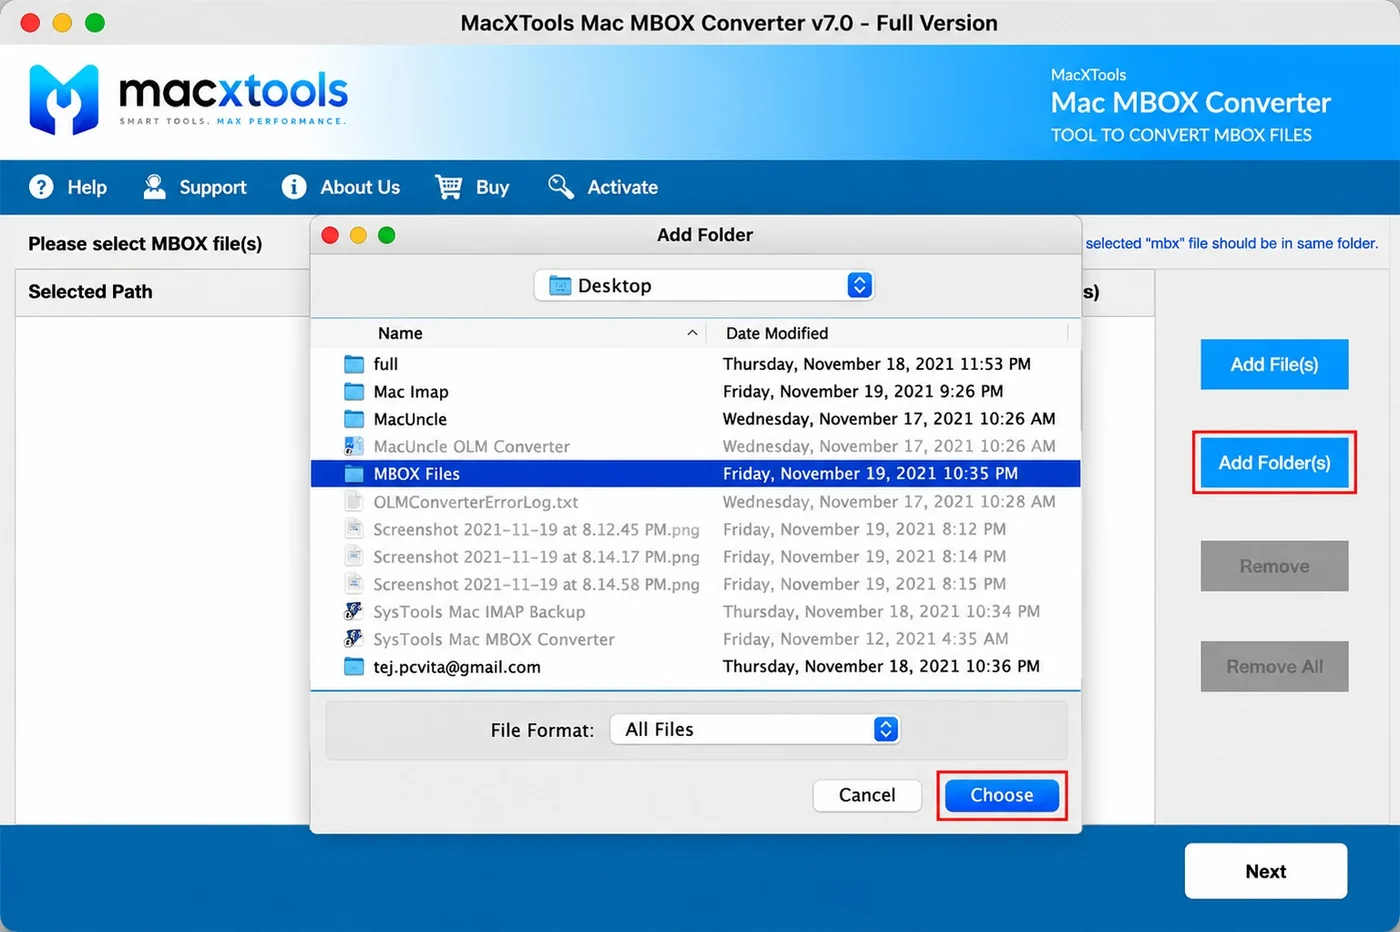Image resolution: width=1400 pixels, height=932 pixels.
Task: Click the Selected Path column header
Action: [90, 292]
